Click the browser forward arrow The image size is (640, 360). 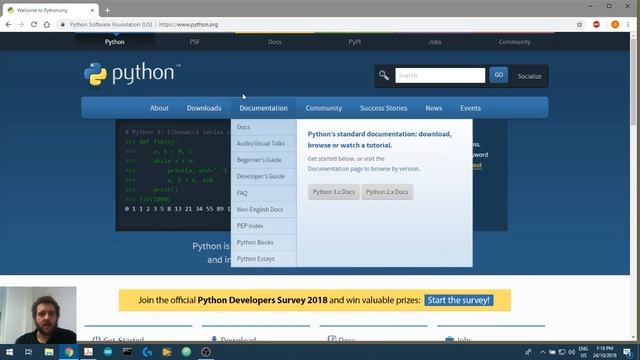(x=21, y=24)
